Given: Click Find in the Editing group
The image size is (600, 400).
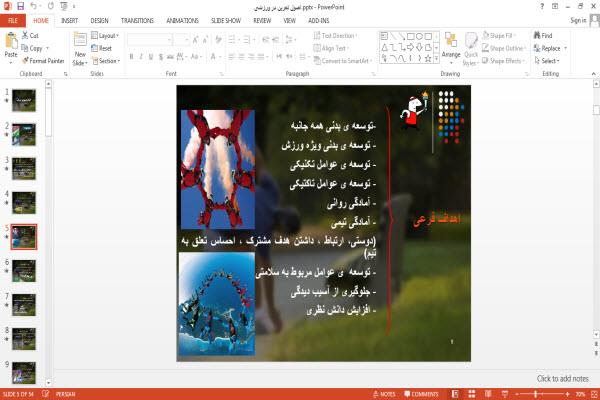Looking at the screenshot, I should 543,36.
